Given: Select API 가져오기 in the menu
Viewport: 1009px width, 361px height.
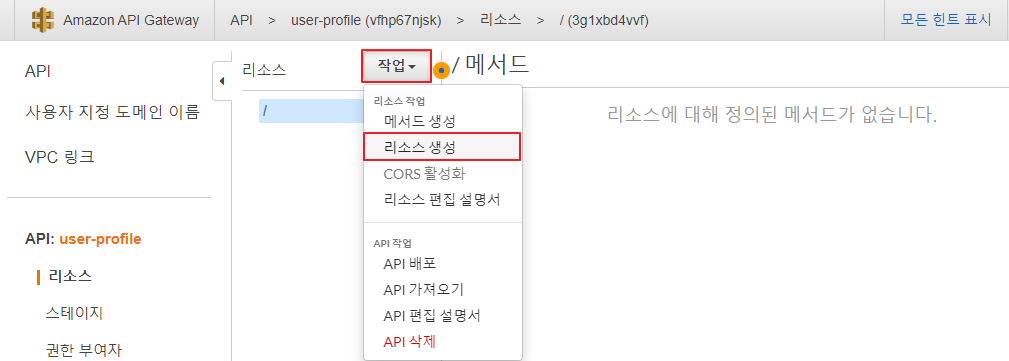Looking at the screenshot, I should [x=423, y=290].
